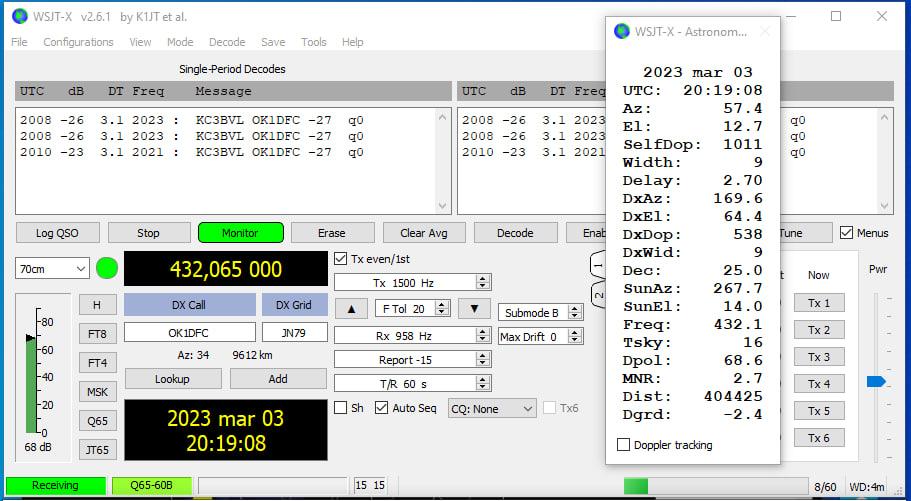Viewport: 911px width, 501px height.
Task: Switch to mode H button
Action: (x=98, y=305)
